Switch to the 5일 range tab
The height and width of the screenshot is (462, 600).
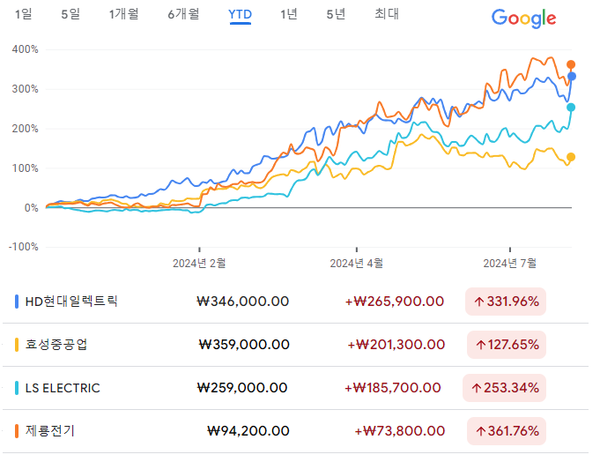click(71, 14)
